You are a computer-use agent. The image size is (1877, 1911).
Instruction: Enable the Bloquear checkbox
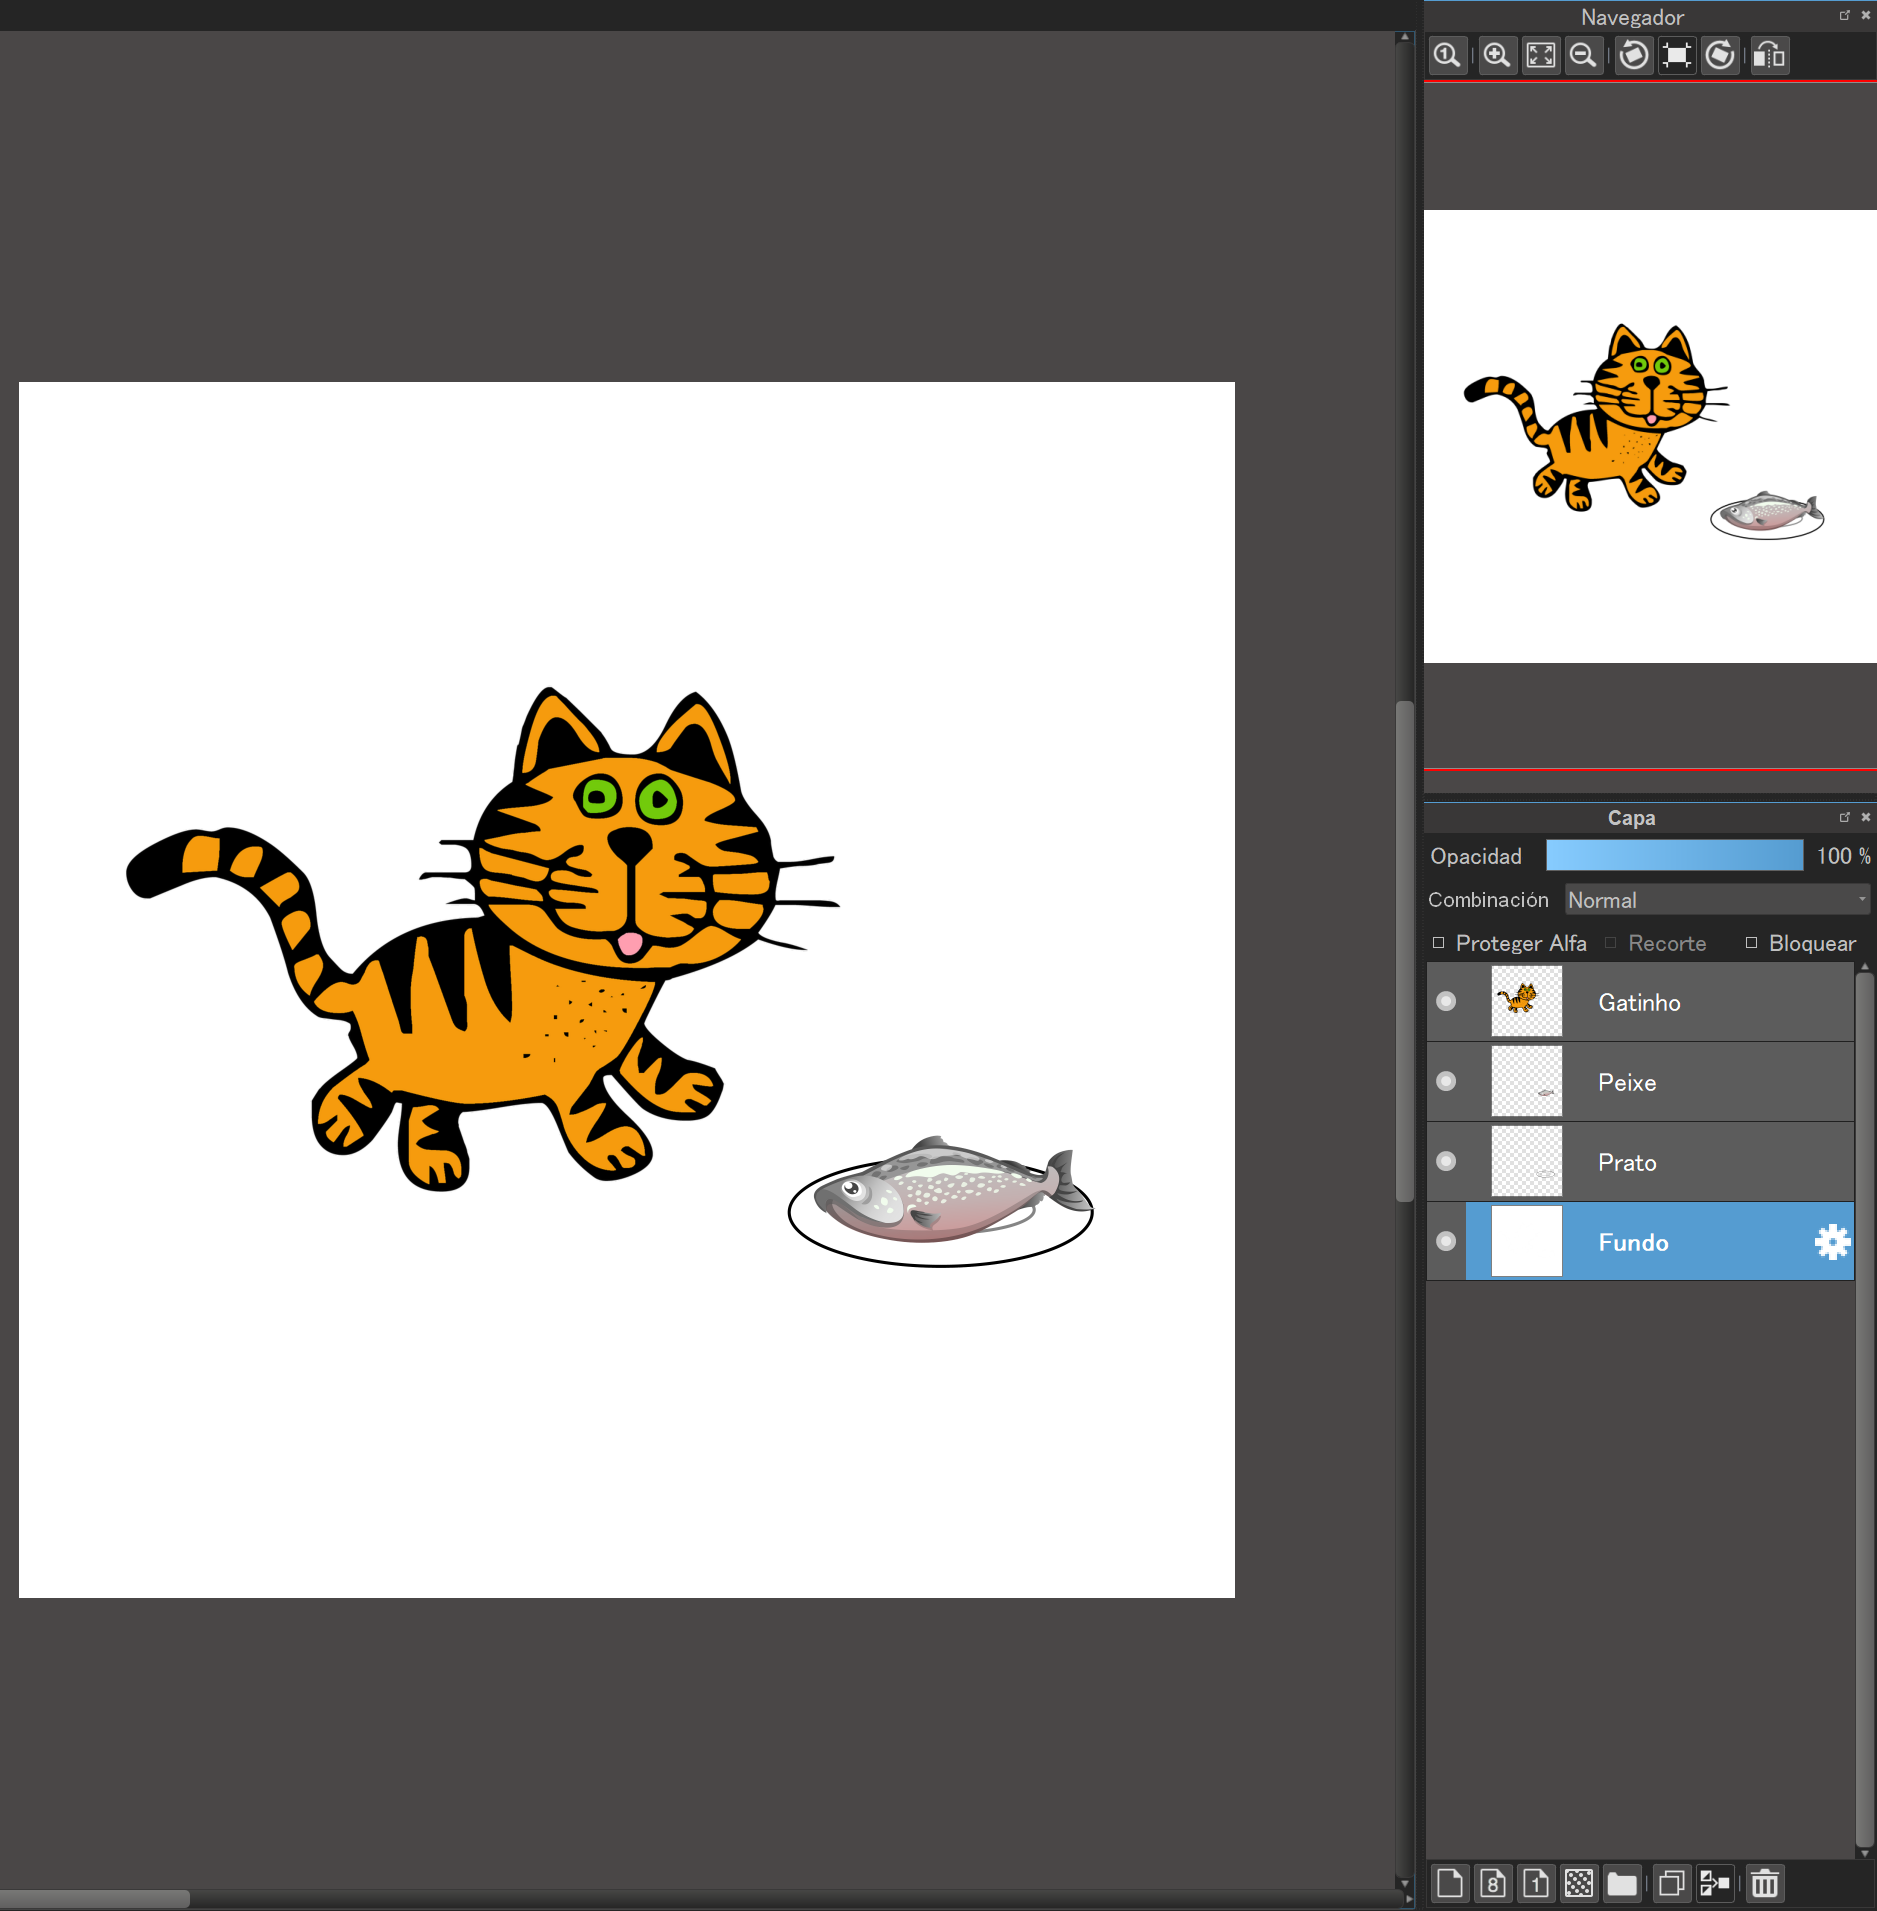coord(1752,943)
